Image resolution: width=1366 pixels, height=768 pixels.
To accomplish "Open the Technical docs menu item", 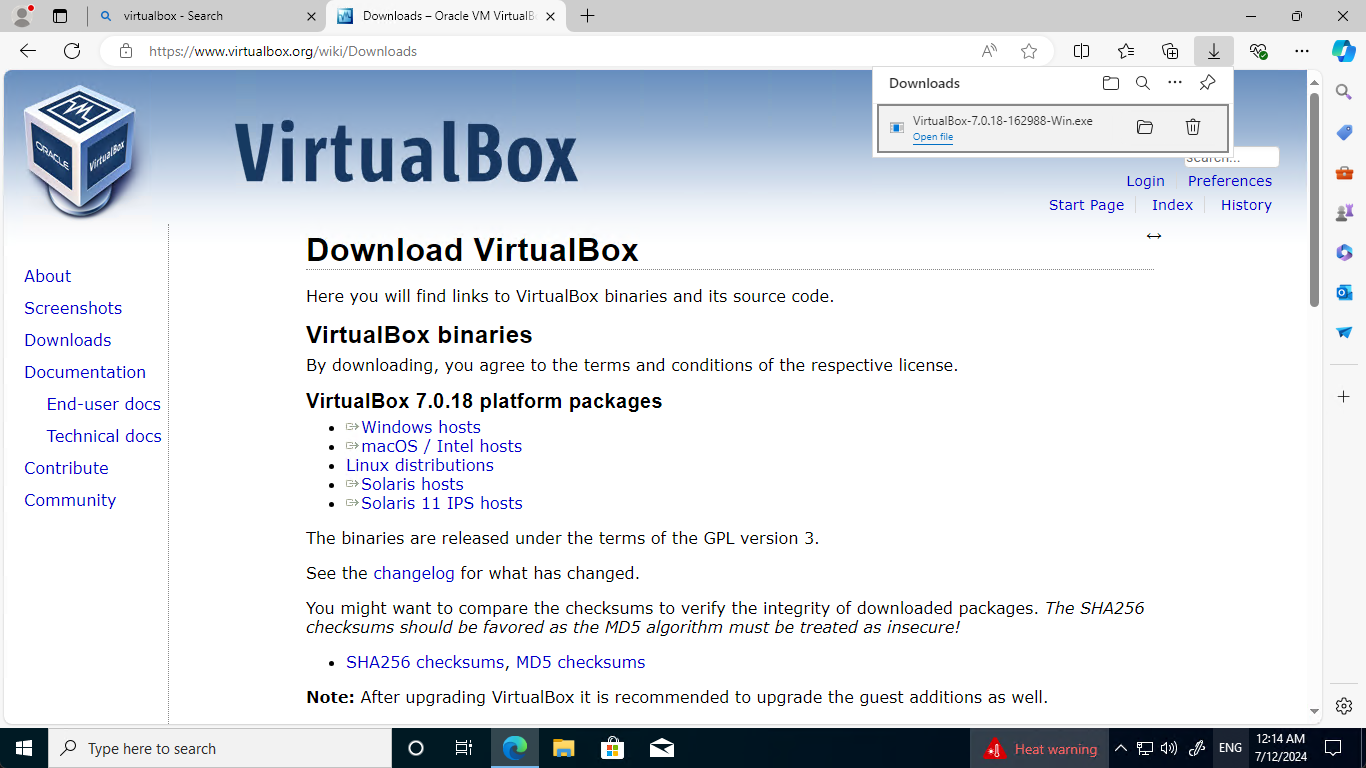I will coord(104,436).
